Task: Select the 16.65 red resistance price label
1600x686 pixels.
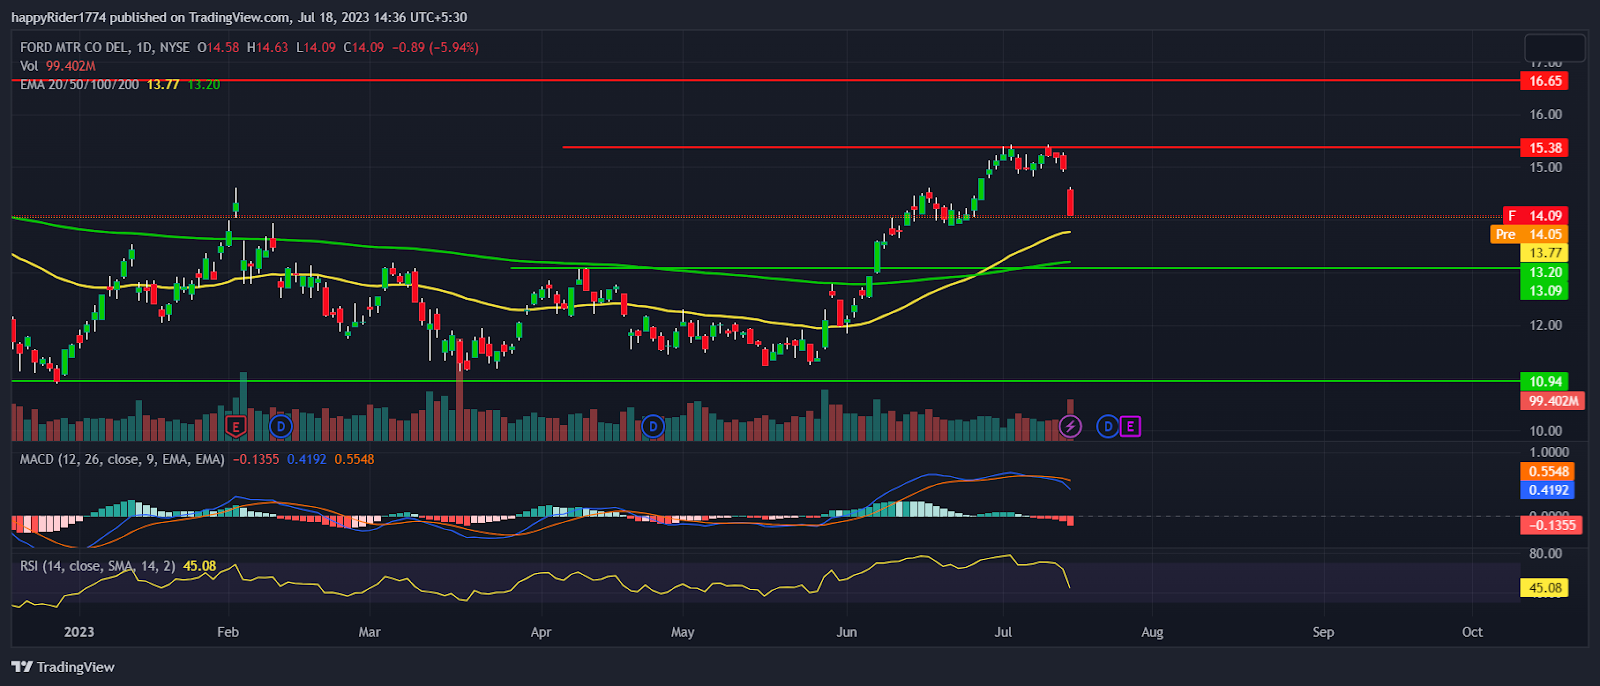Action: click(1544, 81)
